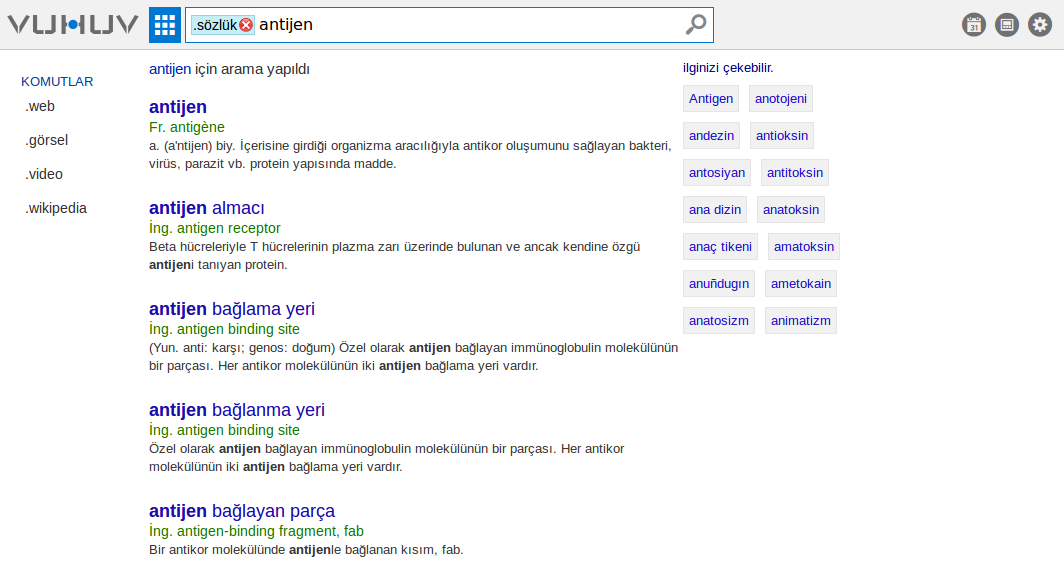
Task: Click inside the antijen search field
Action: 468,25
